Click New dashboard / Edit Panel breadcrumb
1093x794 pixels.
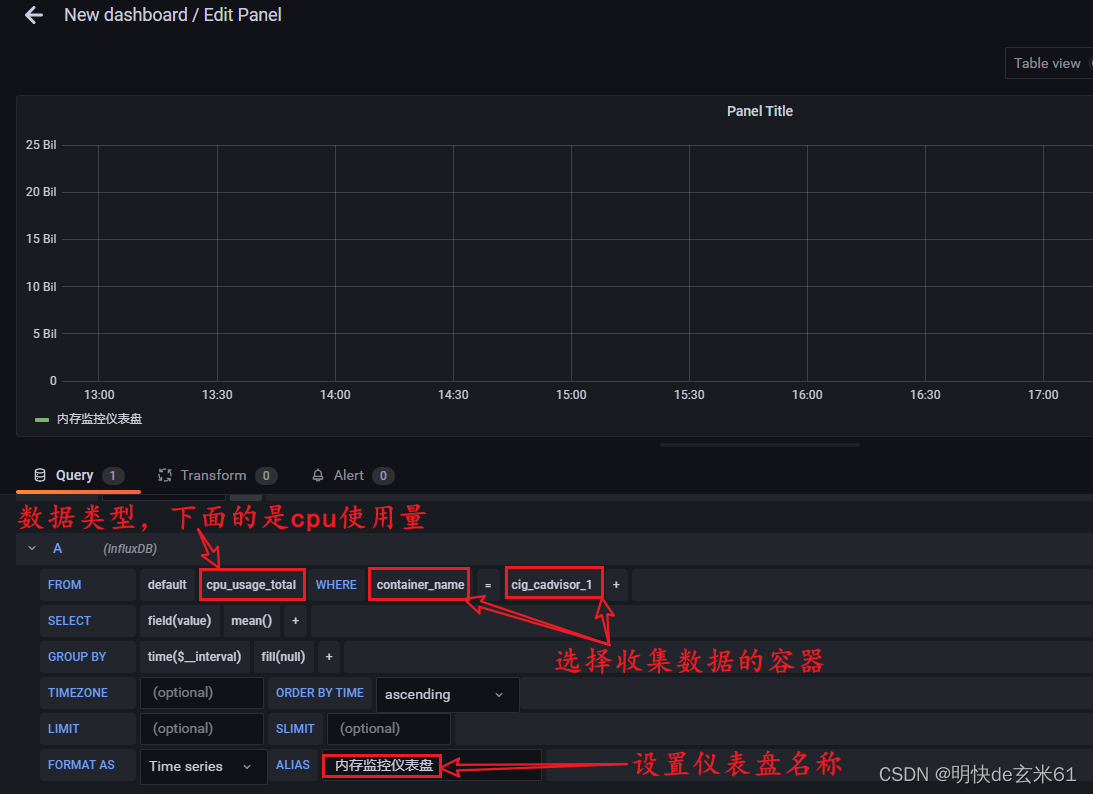tap(173, 15)
